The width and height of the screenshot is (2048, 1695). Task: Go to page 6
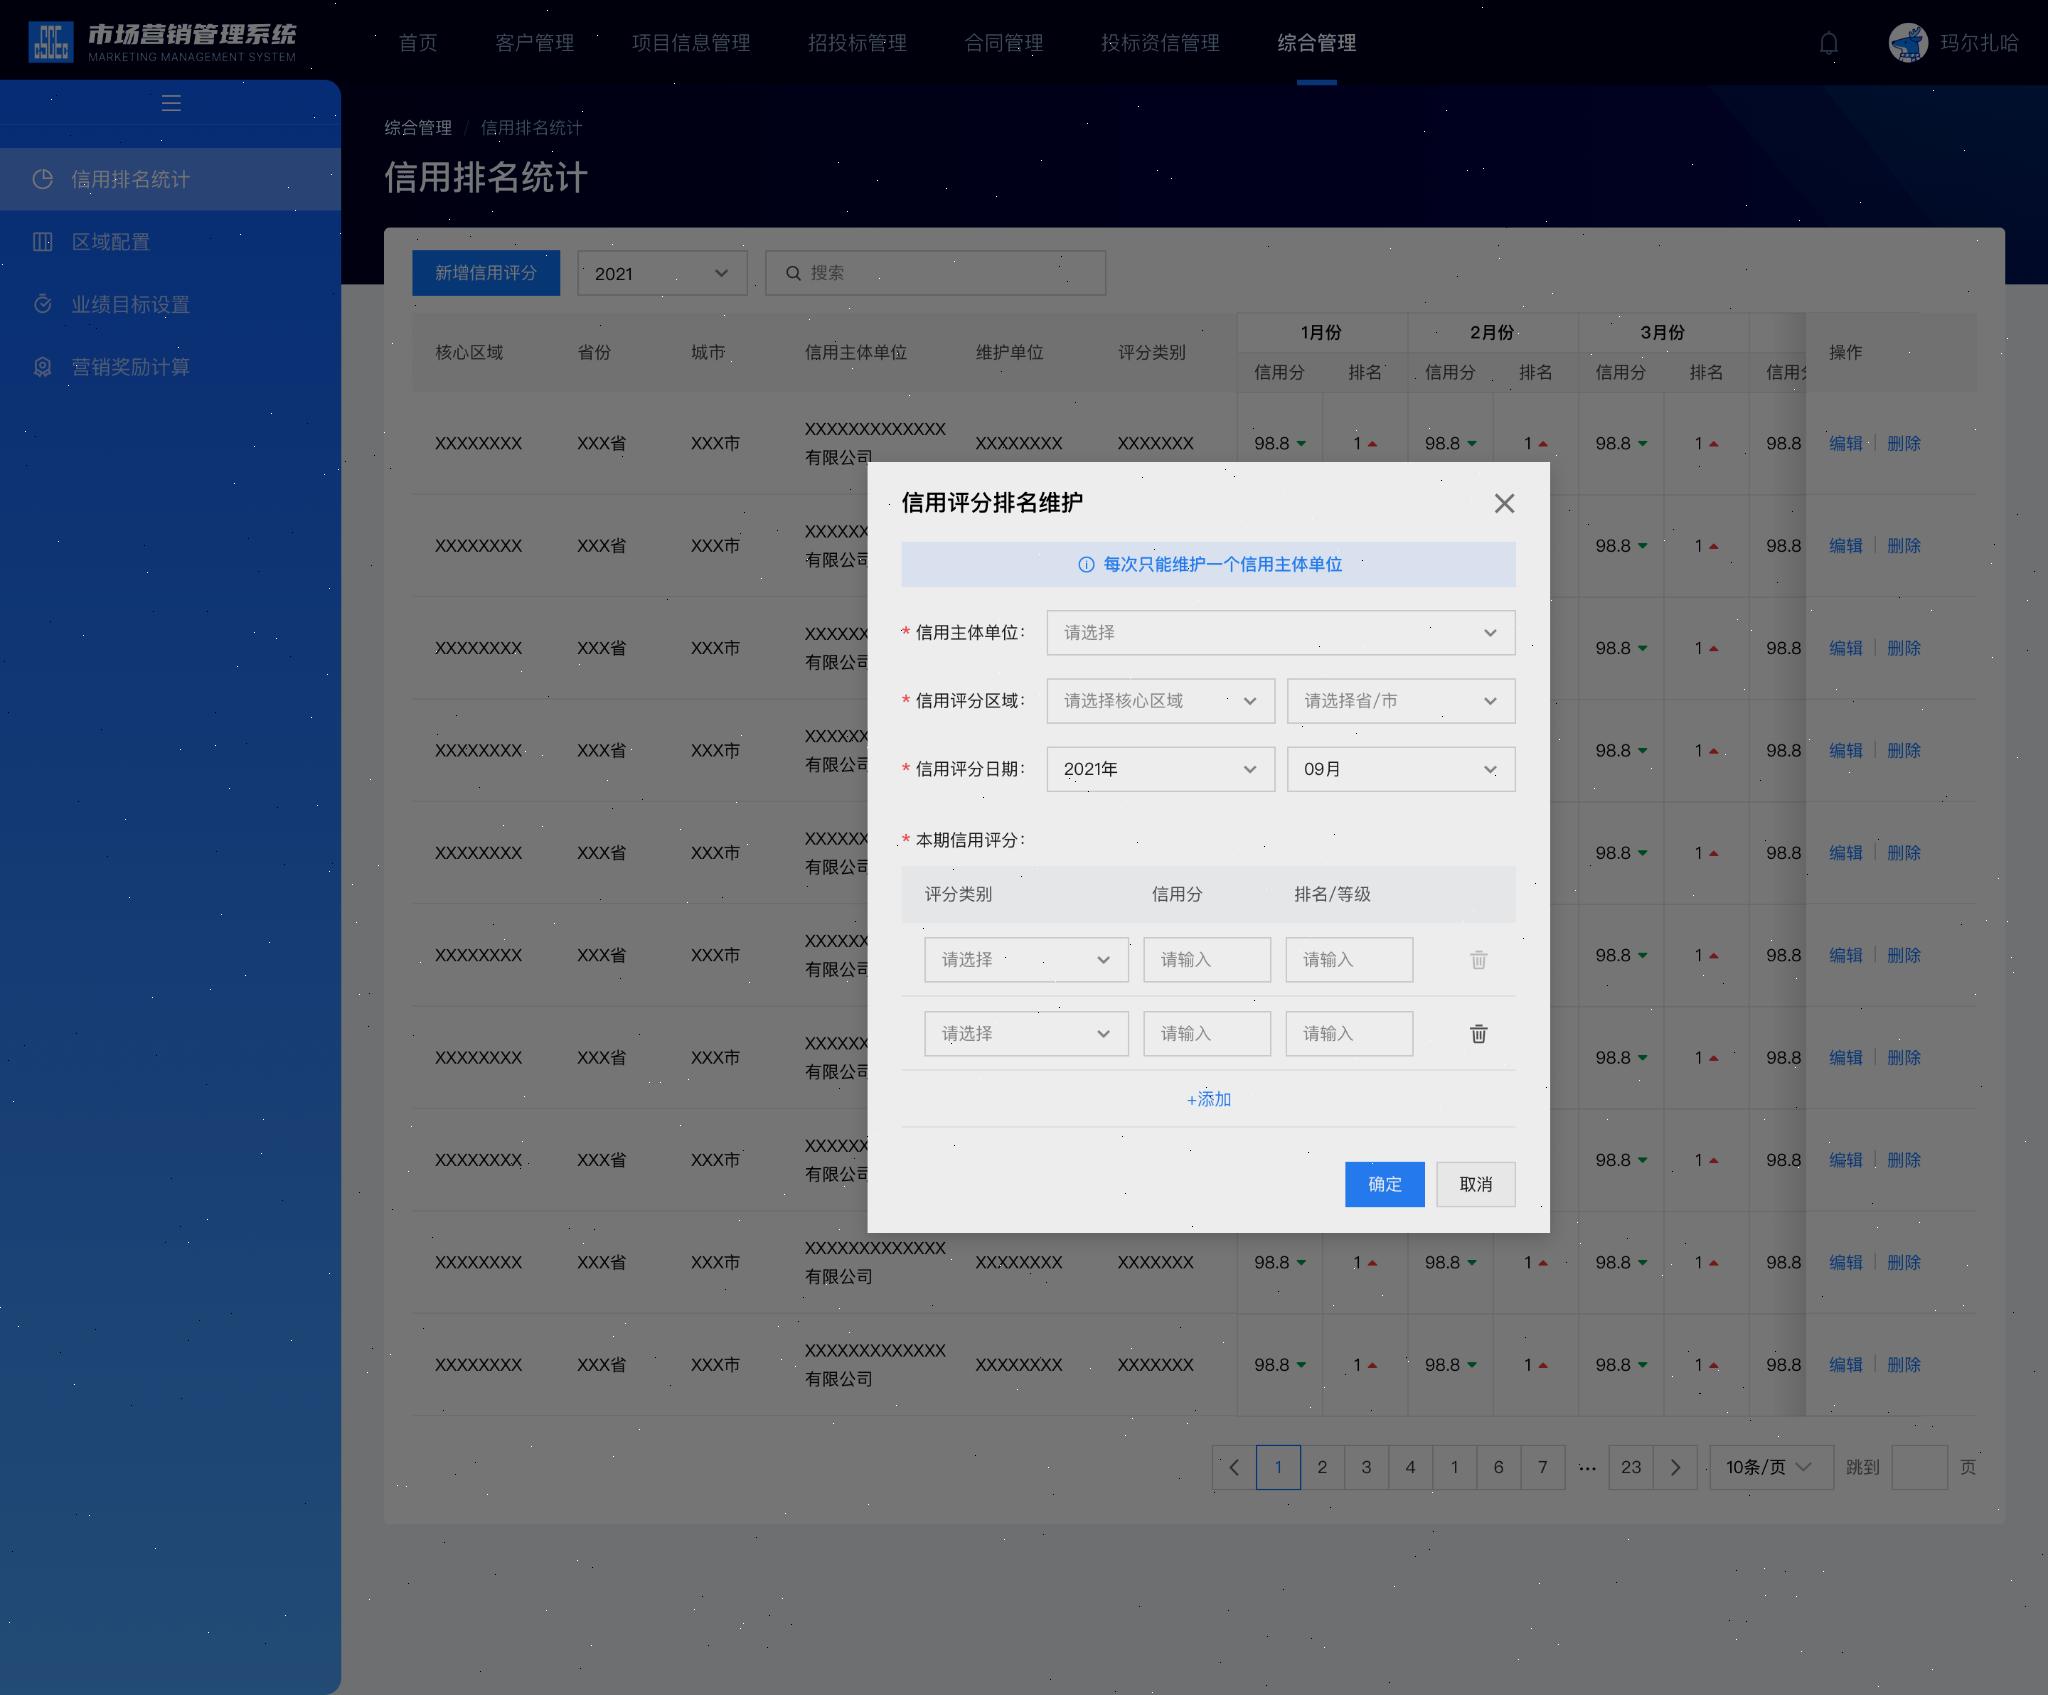point(1498,1467)
